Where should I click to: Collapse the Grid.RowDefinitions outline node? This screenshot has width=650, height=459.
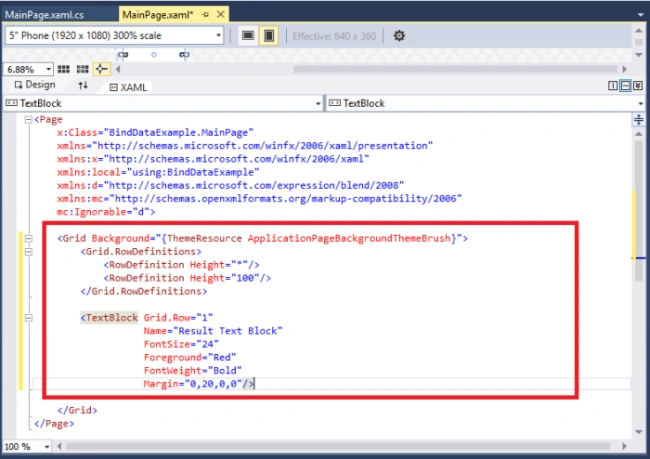tap(28, 252)
